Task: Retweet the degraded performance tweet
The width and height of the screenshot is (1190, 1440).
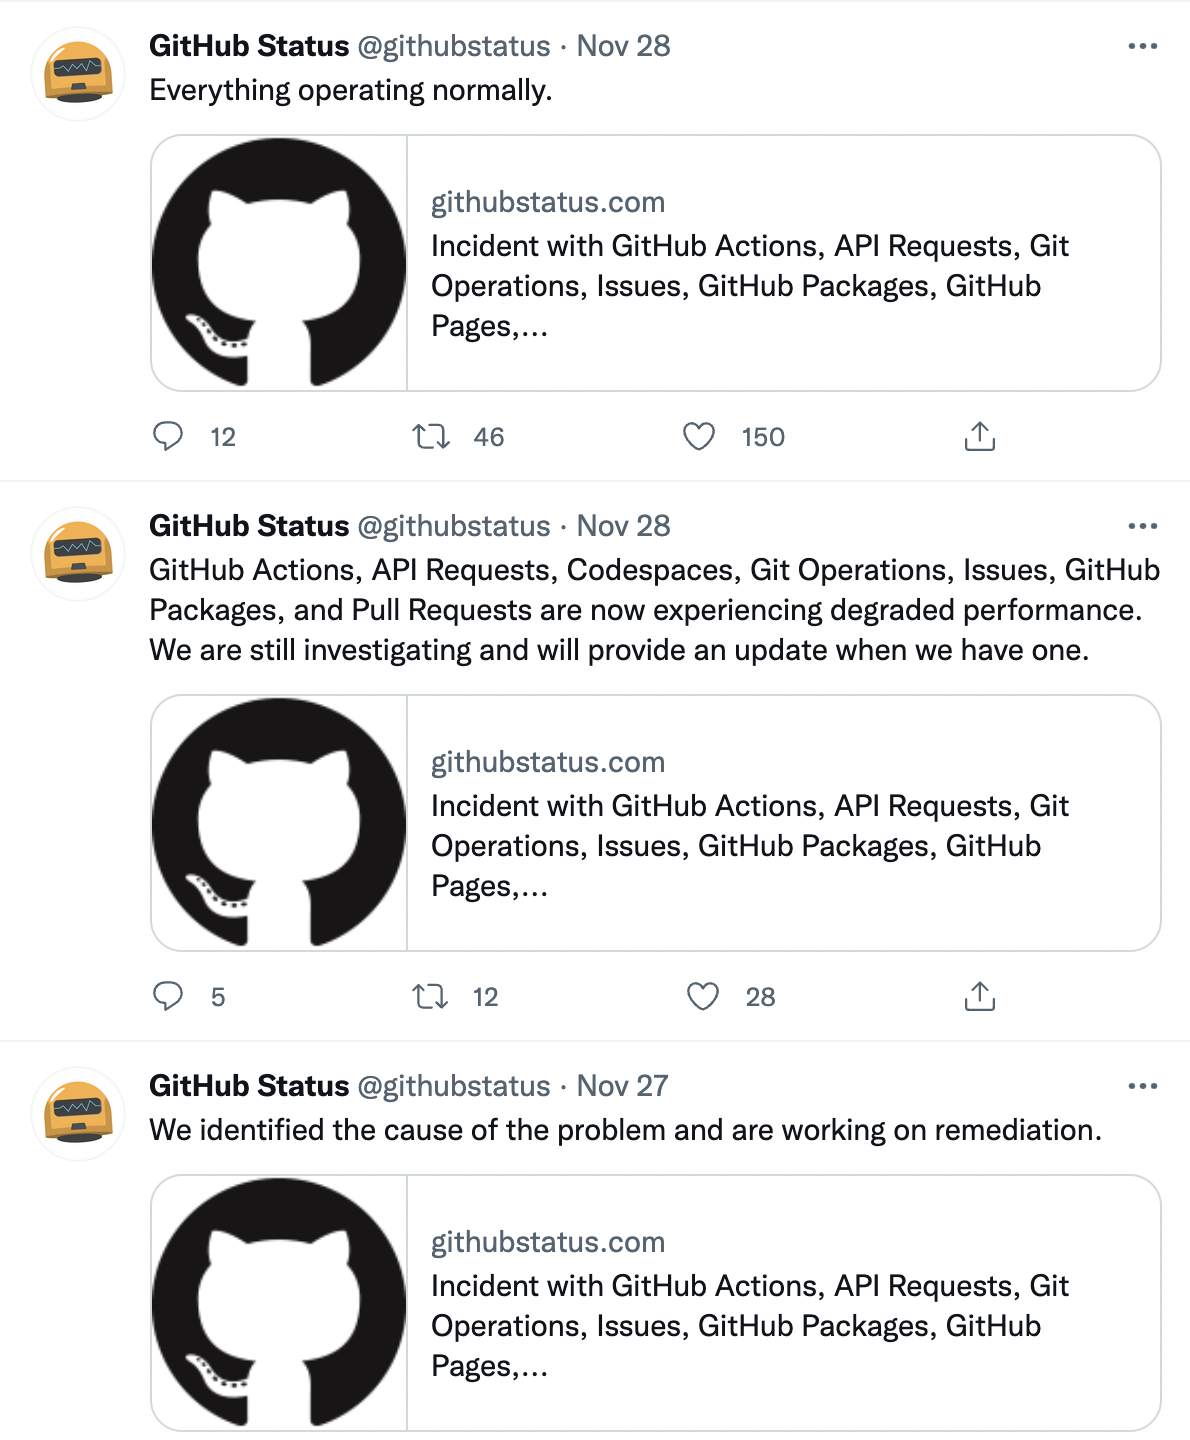Action: (432, 996)
